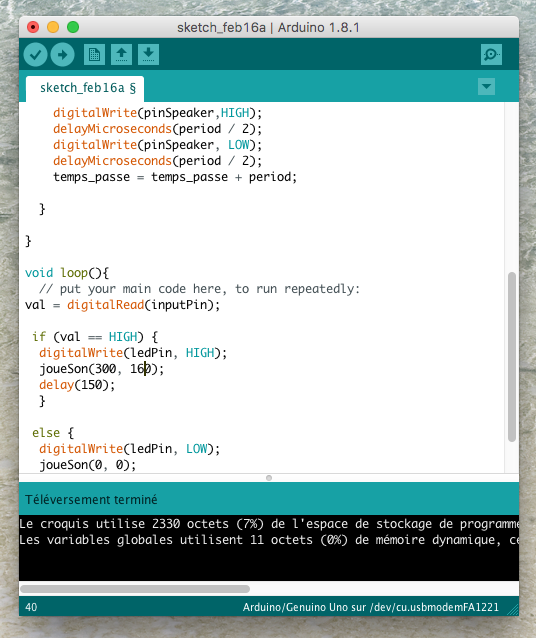Click the vertical editor scrollbar thumb

[x=512, y=357]
